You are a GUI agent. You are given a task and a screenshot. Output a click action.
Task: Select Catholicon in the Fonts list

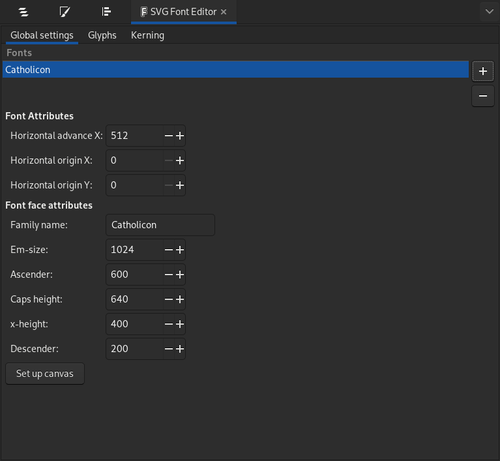click(235, 70)
